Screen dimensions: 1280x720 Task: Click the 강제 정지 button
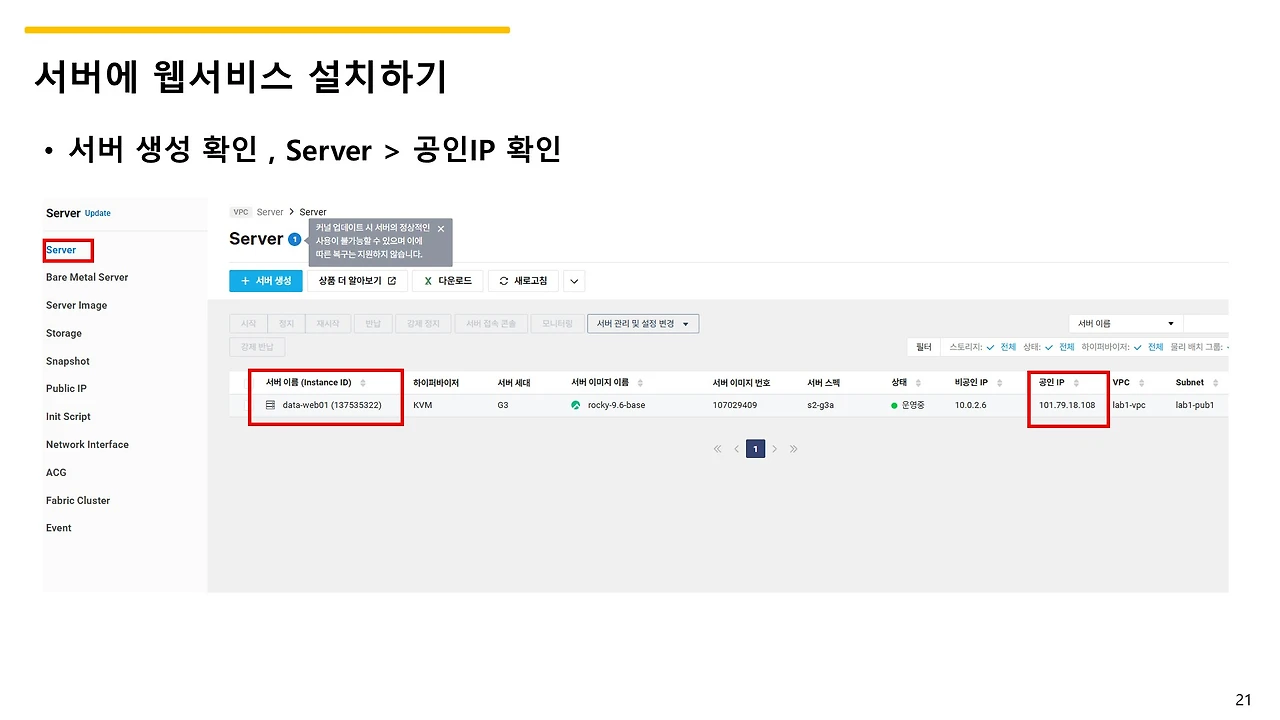click(423, 324)
